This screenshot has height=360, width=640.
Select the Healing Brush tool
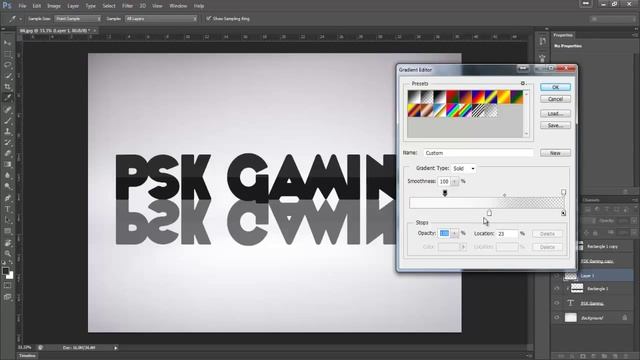(x=7, y=109)
